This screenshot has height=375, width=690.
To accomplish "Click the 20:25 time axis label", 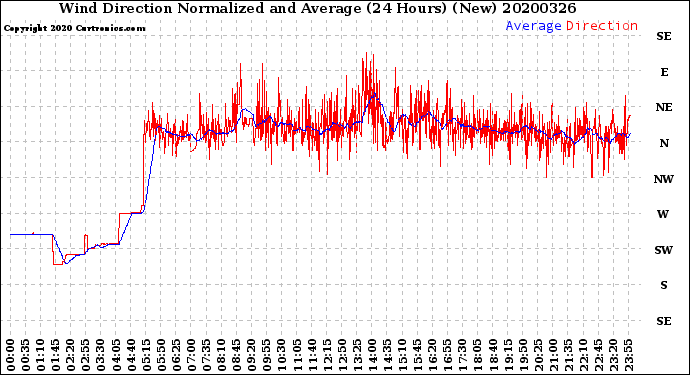I will (538, 355).
